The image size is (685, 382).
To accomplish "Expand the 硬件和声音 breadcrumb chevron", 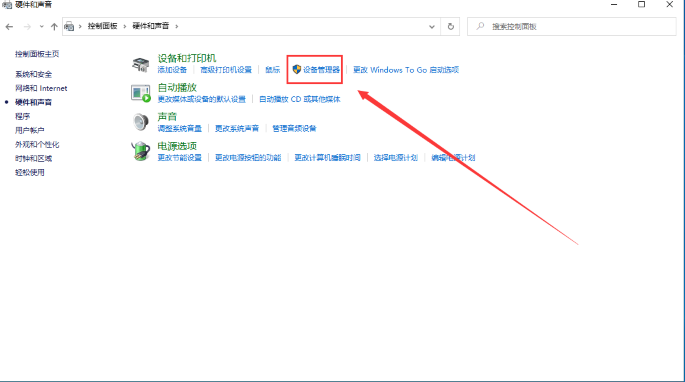I will (176, 26).
